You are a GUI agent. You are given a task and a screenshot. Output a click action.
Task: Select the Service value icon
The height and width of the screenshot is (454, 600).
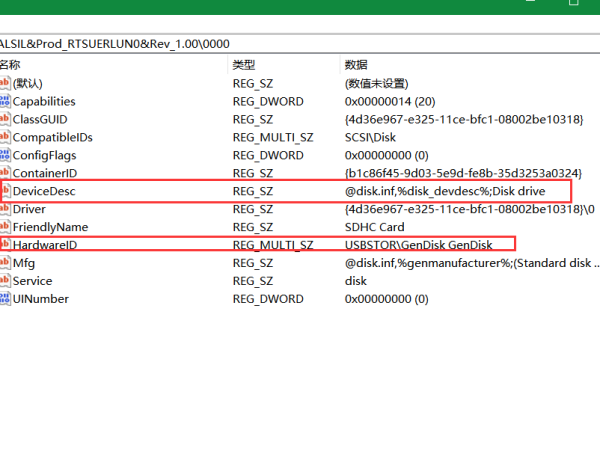point(4,281)
